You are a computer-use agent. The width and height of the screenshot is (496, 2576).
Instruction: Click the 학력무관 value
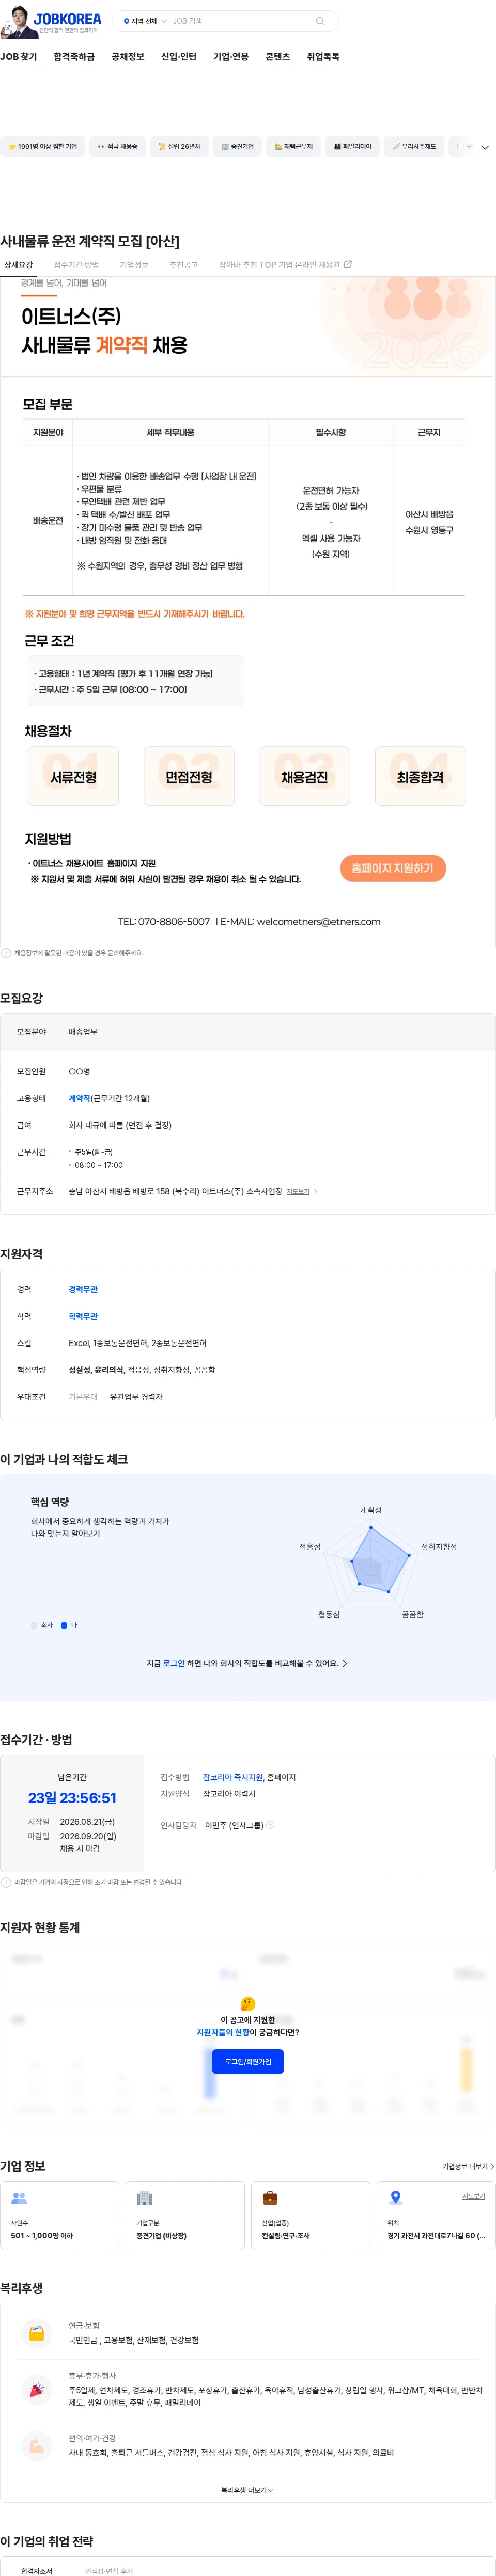(x=83, y=1316)
